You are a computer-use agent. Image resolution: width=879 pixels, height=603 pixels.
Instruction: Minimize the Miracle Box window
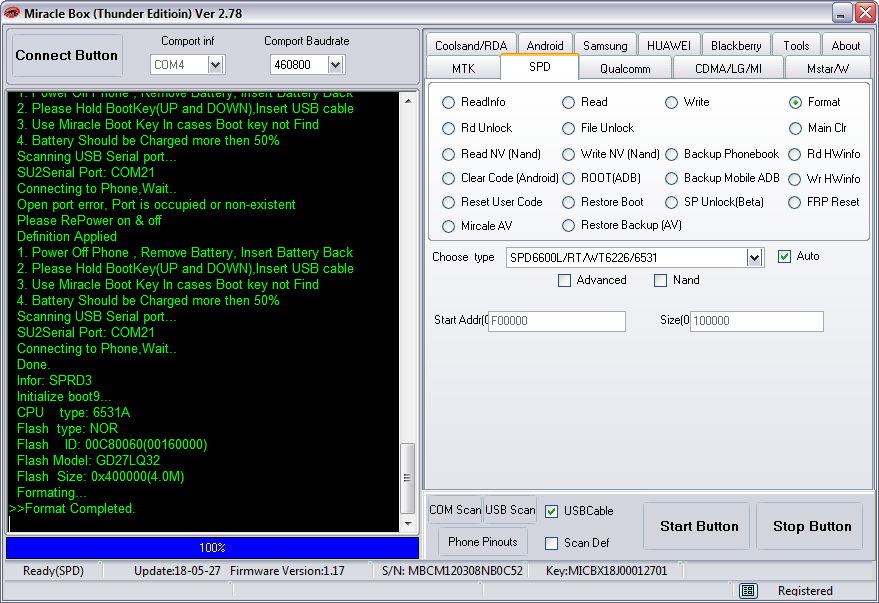click(x=841, y=13)
